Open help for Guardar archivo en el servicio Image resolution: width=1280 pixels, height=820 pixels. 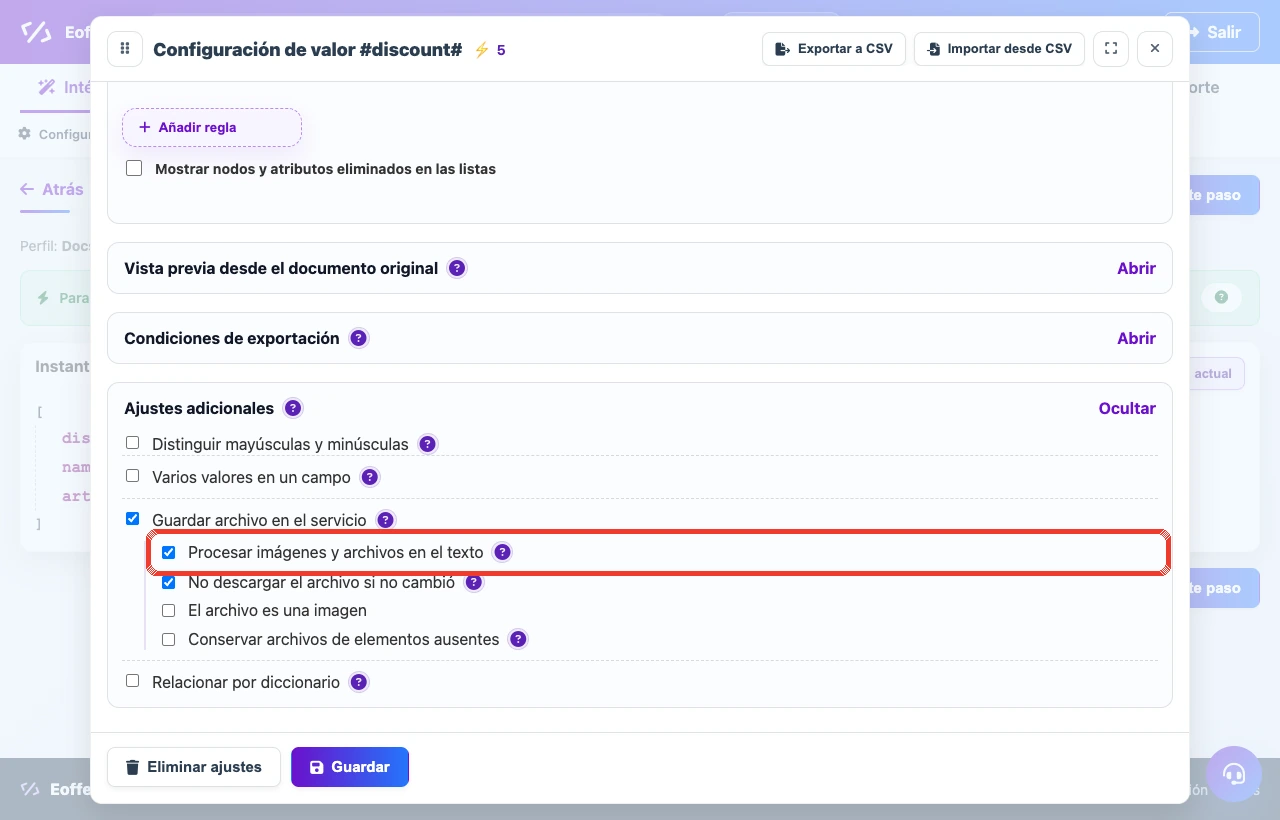pyautogui.click(x=386, y=520)
